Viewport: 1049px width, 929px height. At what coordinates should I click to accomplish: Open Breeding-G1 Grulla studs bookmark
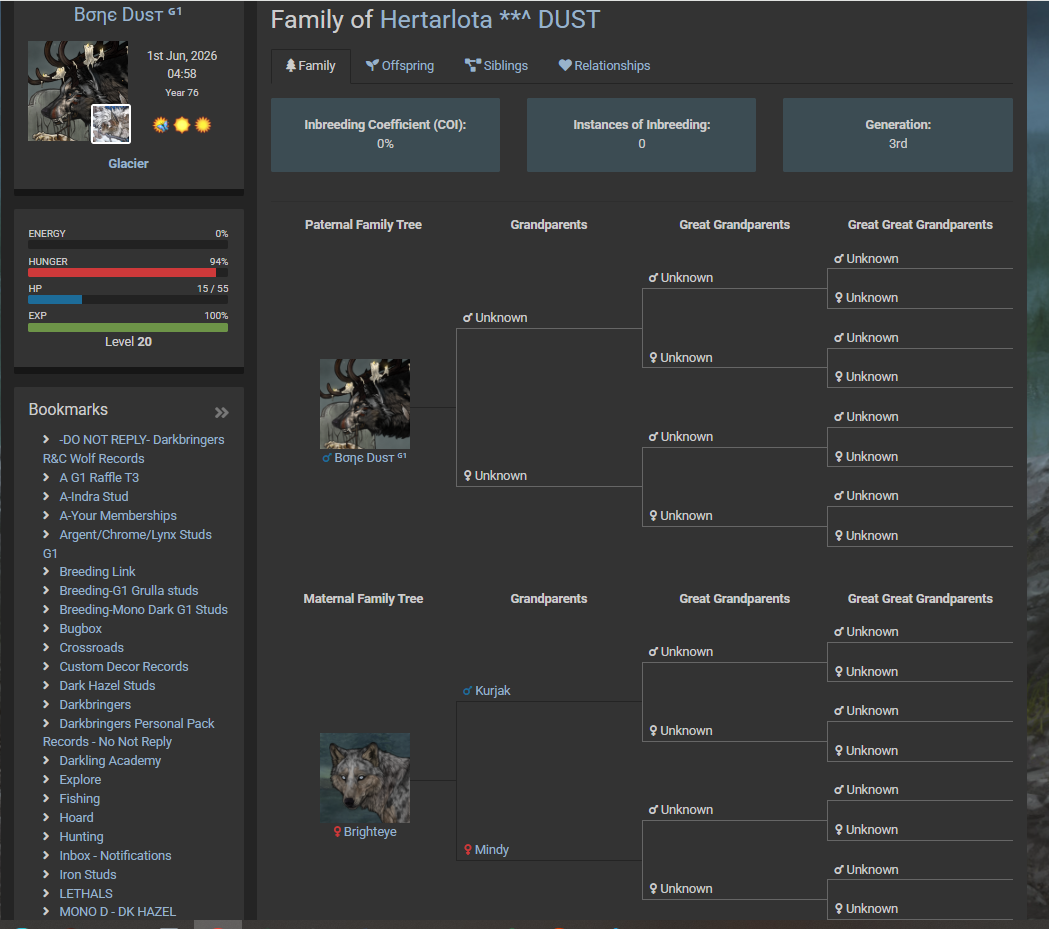pos(128,591)
